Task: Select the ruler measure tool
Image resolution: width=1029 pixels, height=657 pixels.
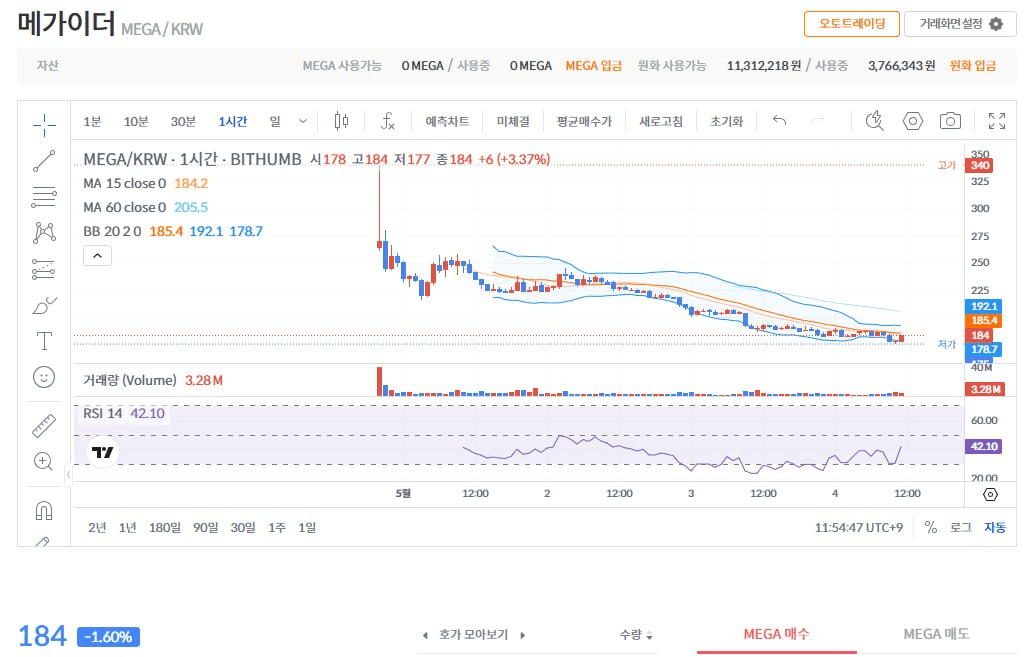Action: pyautogui.click(x=44, y=425)
